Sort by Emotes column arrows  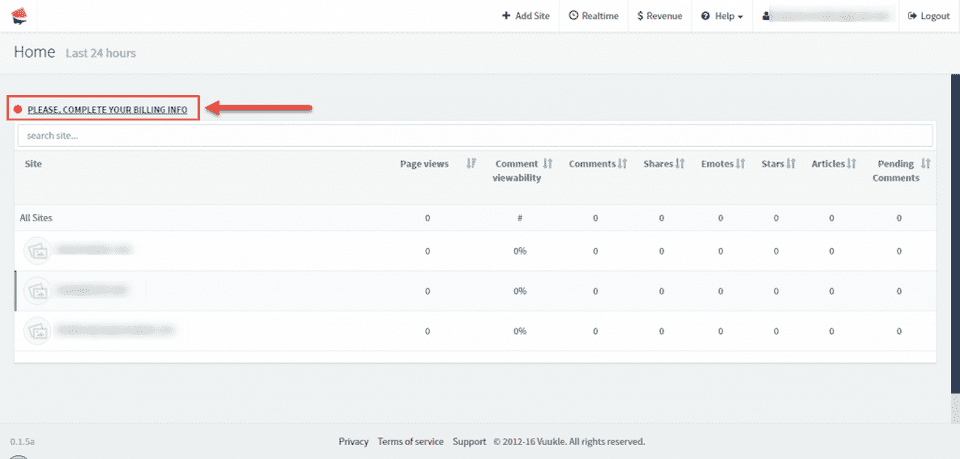click(x=740, y=163)
